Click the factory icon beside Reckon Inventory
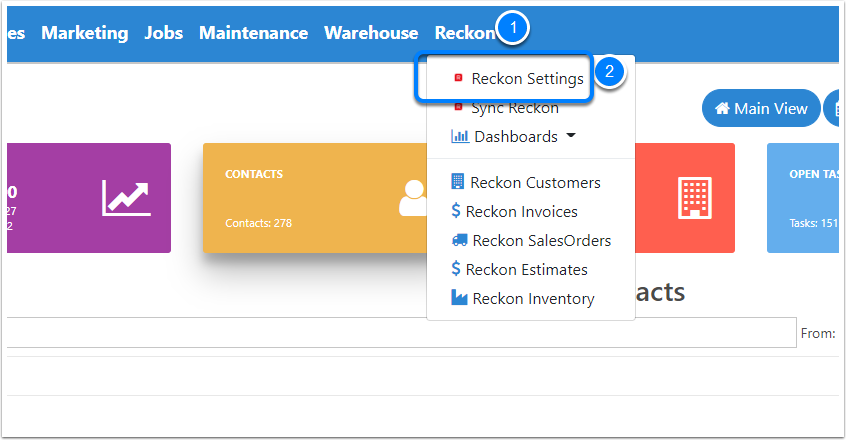The width and height of the screenshot is (846, 440). tap(459, 297)
